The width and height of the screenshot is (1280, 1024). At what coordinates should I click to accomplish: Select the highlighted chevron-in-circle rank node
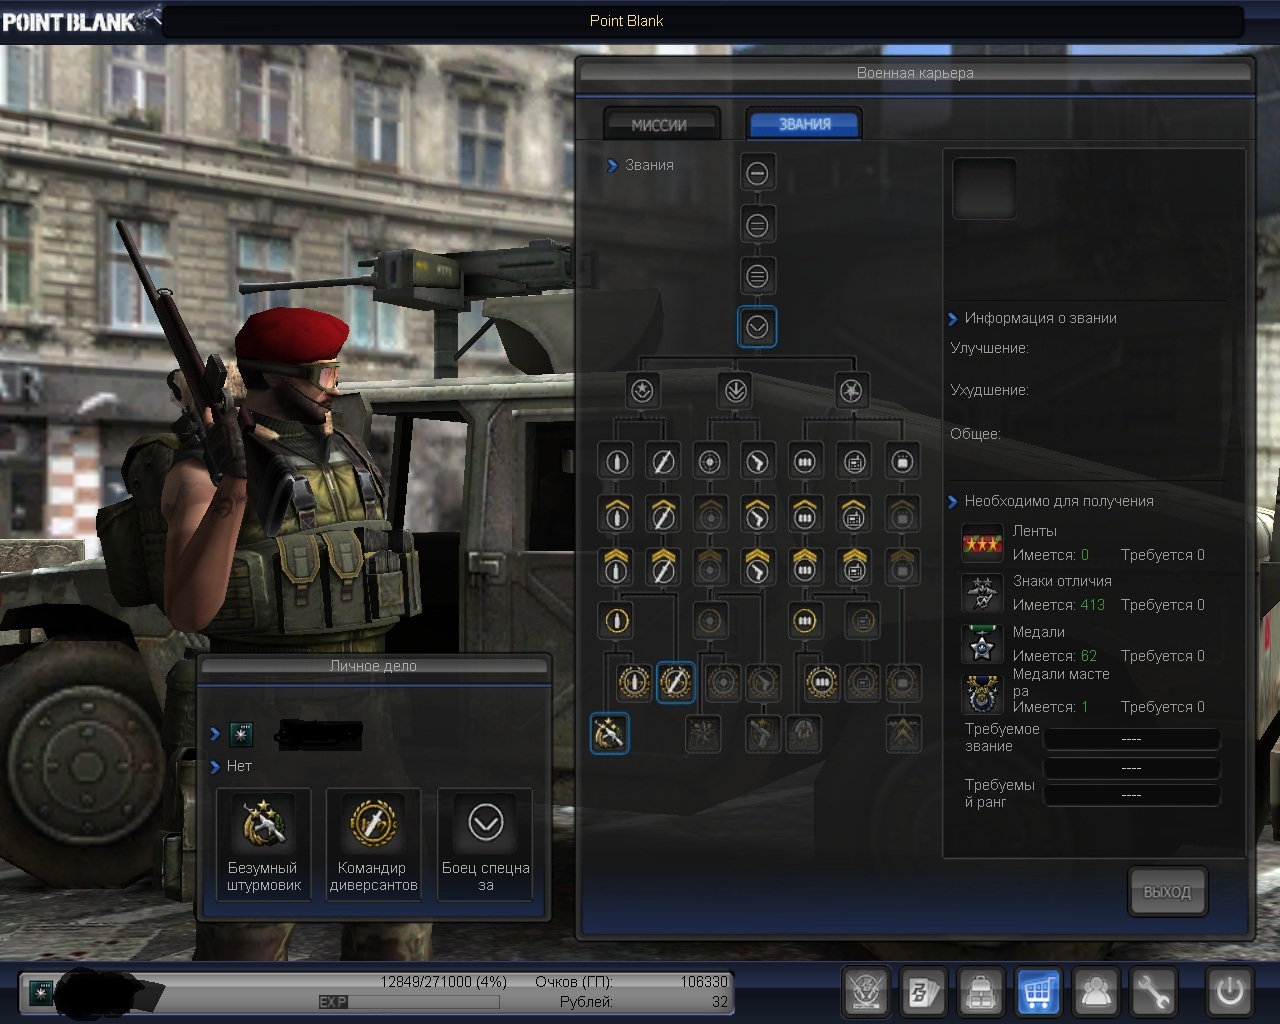[757, 327]
